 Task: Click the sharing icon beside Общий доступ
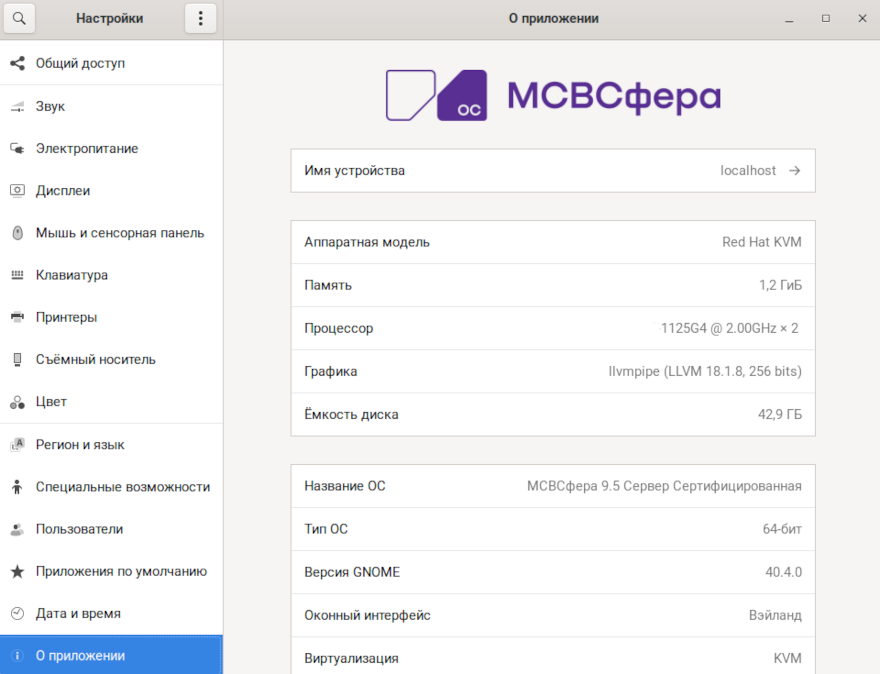[17, 63]
